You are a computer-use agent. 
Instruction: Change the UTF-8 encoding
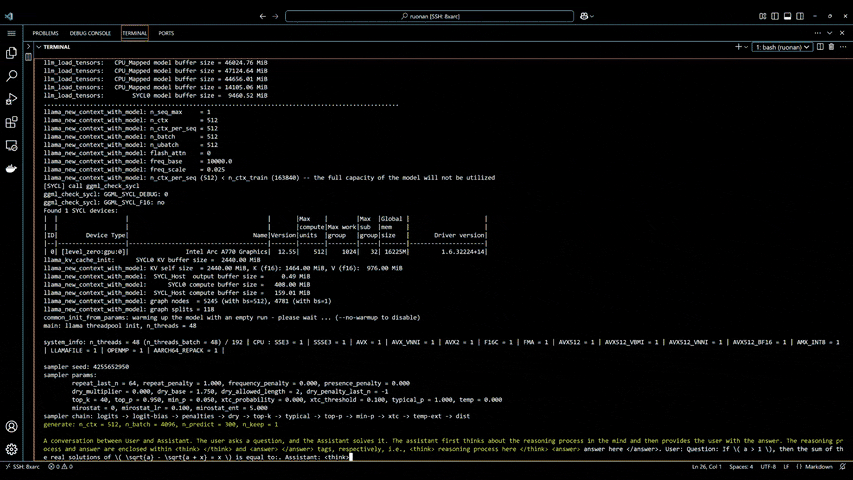coord(768,467)
